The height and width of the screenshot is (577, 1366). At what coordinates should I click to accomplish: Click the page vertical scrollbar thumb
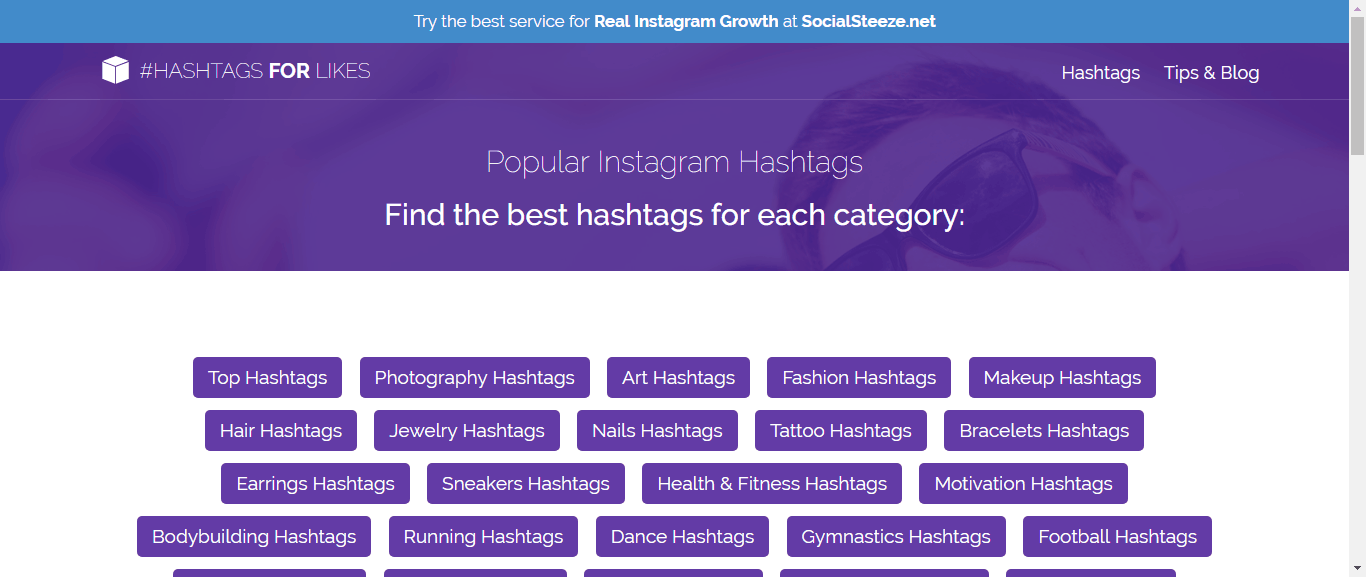pos(1357,90)
